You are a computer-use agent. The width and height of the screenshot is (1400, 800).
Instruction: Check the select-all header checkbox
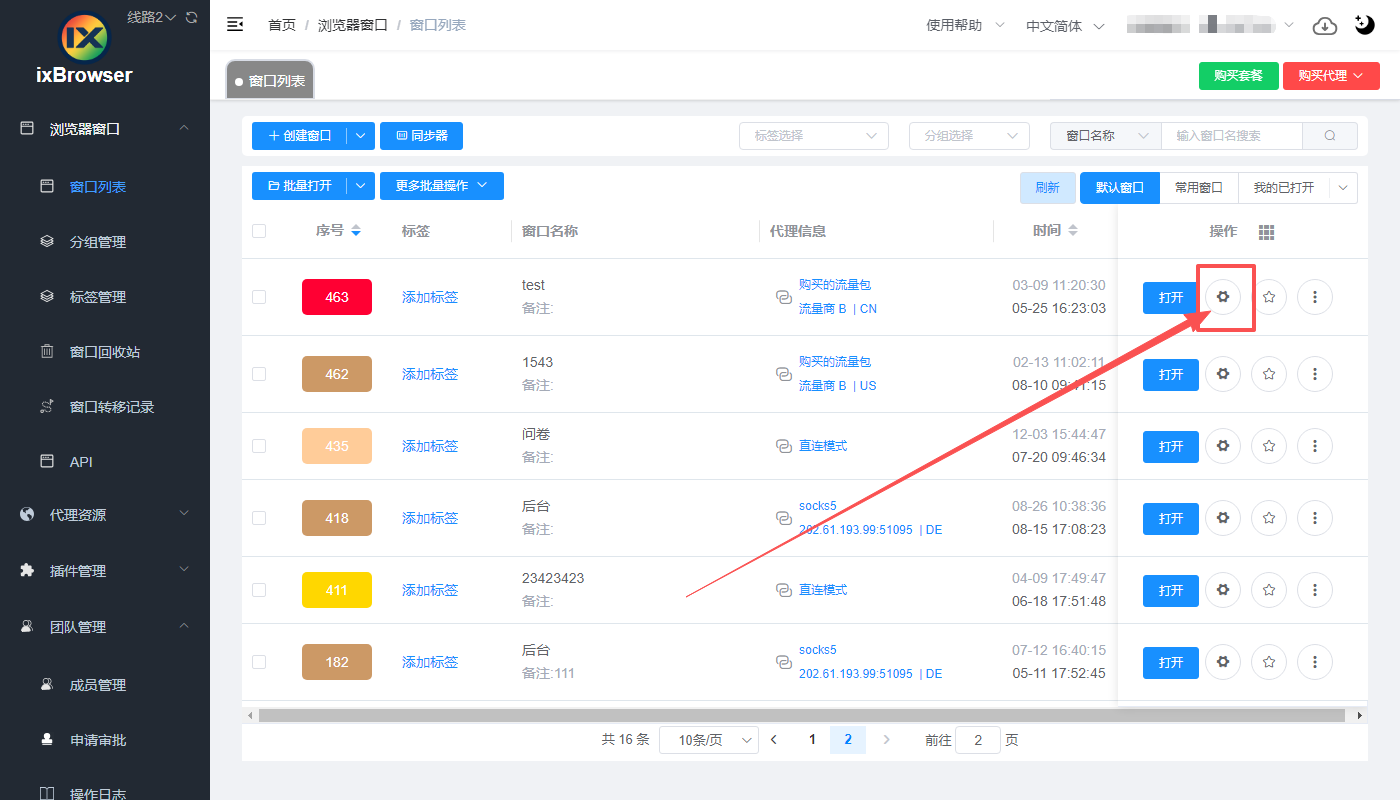[x=259, y=231]
